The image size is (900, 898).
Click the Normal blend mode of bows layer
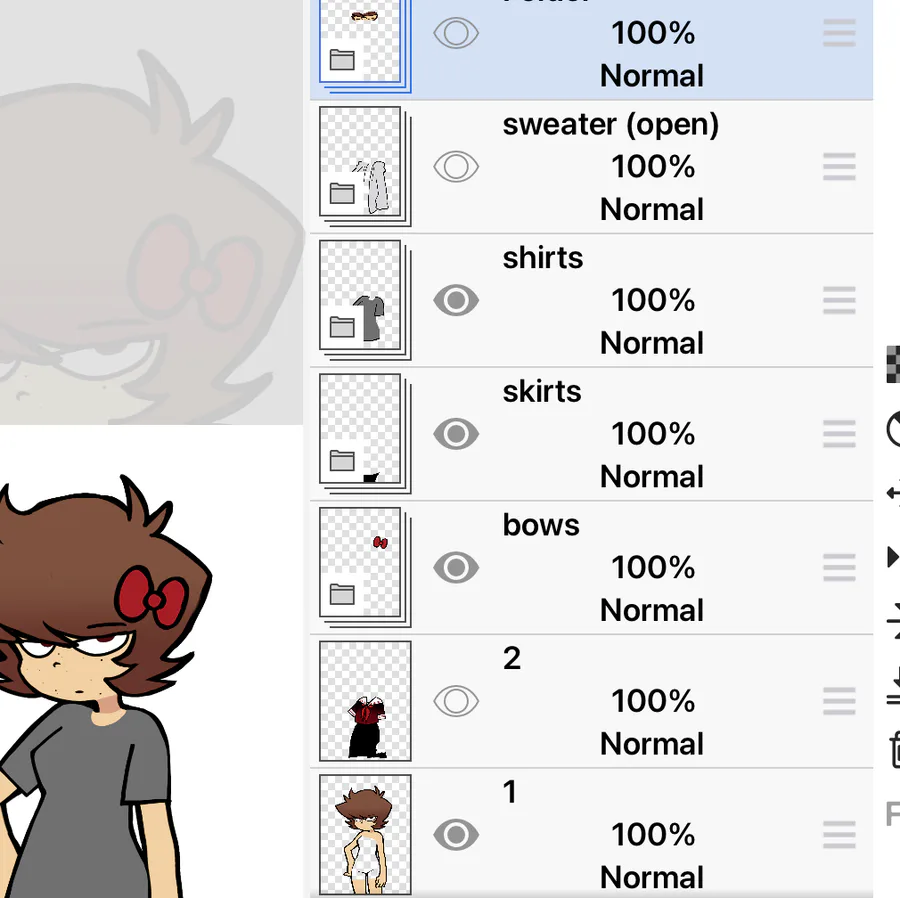652,610
